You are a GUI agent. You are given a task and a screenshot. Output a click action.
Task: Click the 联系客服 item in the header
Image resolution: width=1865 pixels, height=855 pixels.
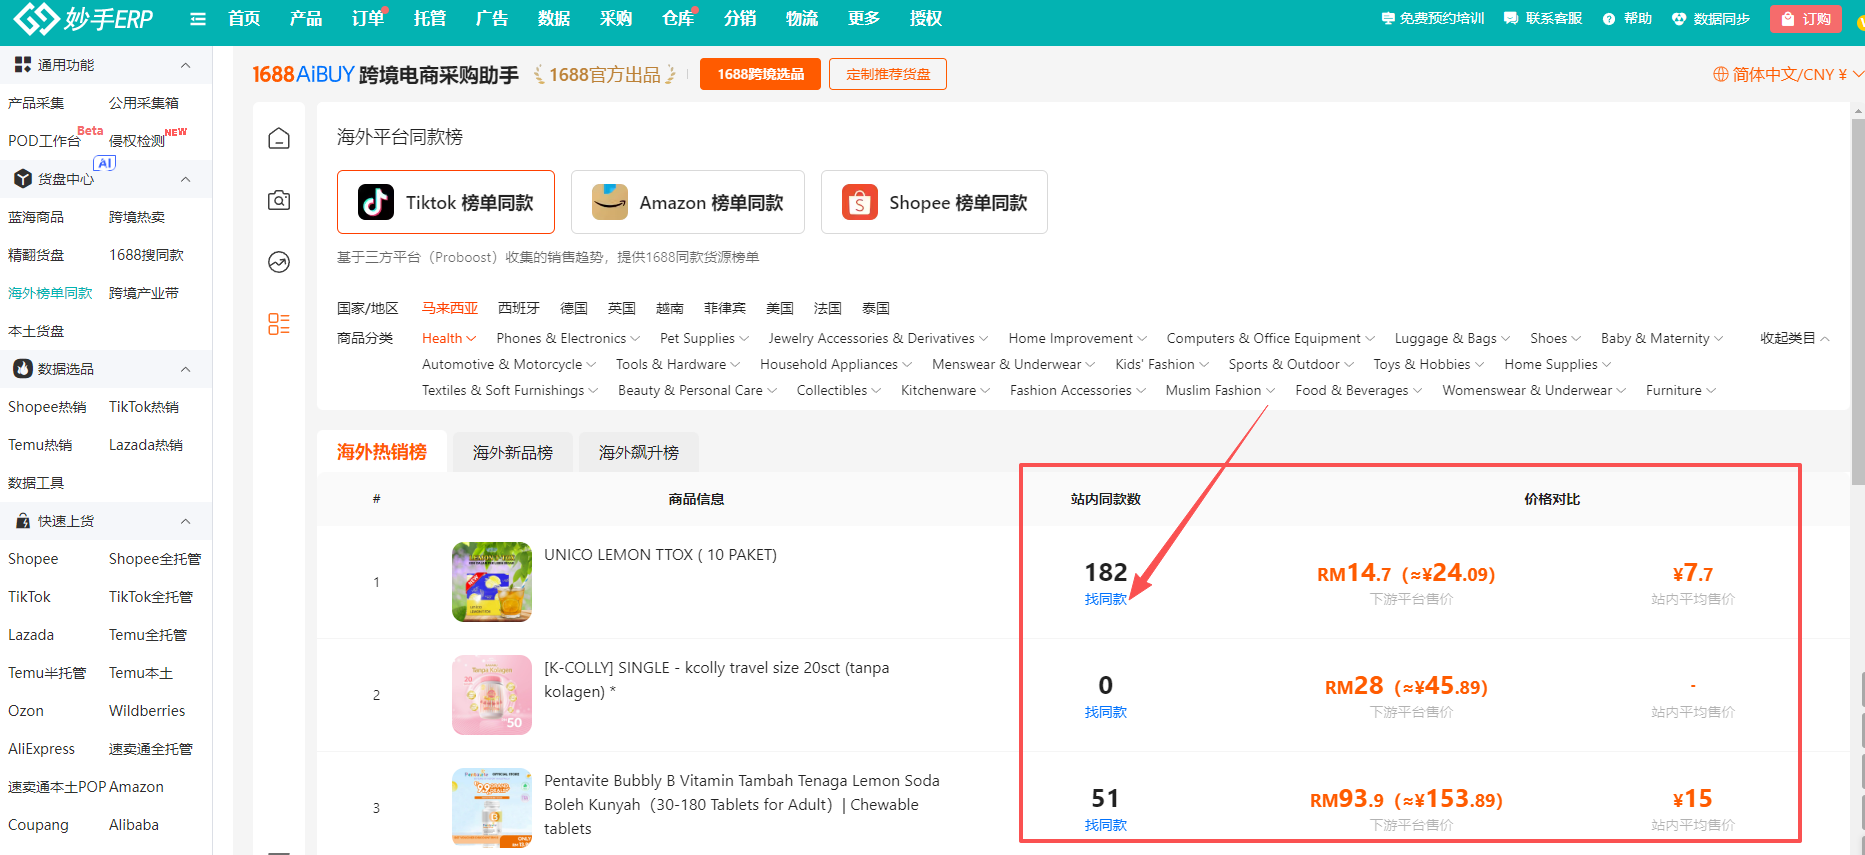tap(1543, 18)
